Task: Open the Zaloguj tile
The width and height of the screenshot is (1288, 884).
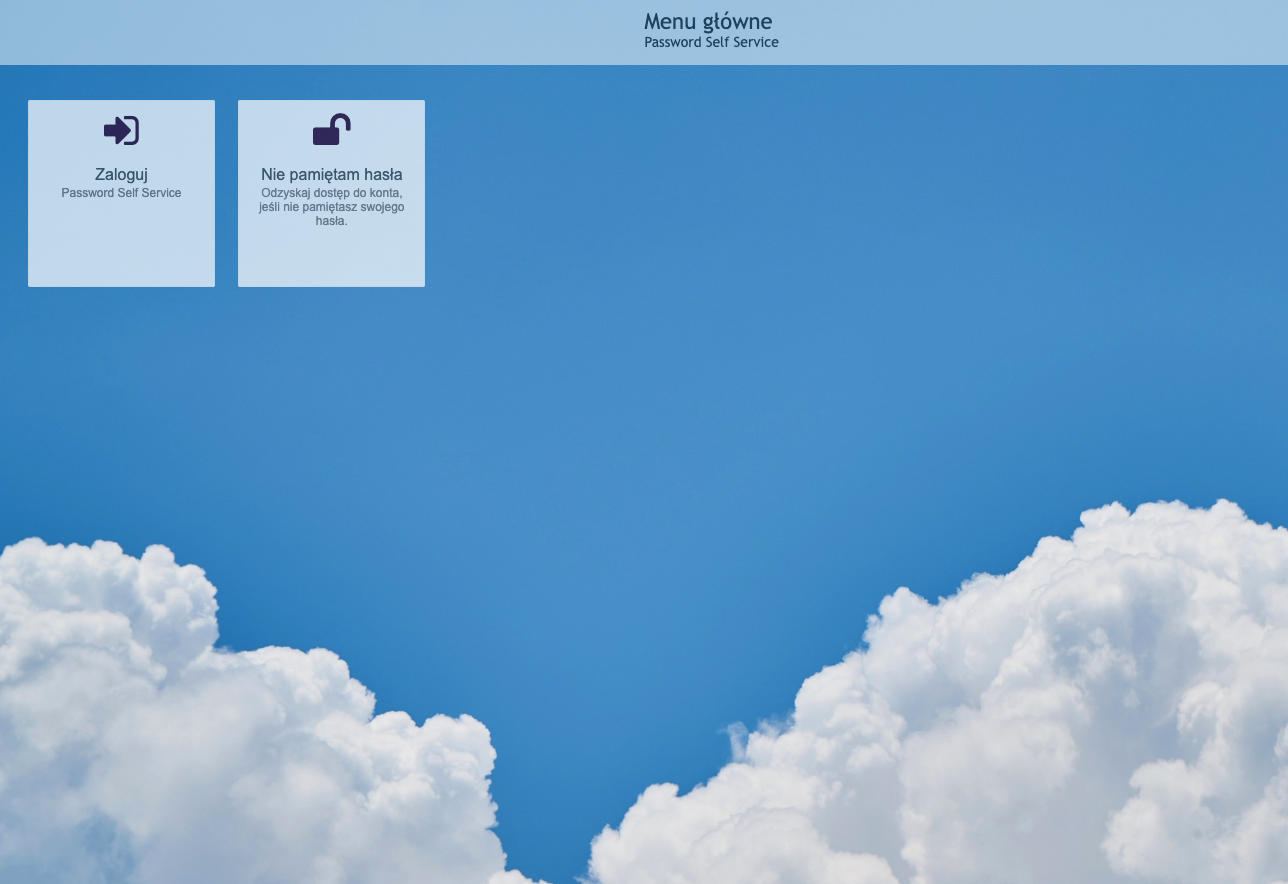Action: 121,193
